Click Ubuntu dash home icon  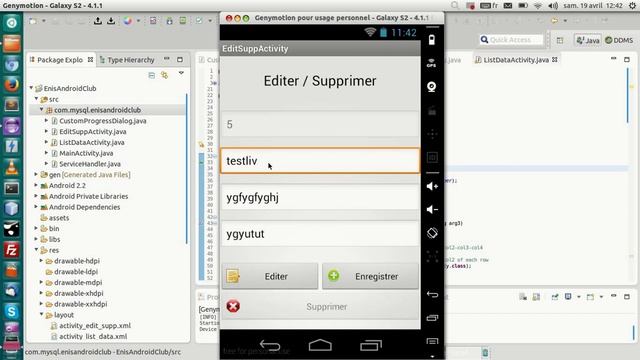point(11,22)
